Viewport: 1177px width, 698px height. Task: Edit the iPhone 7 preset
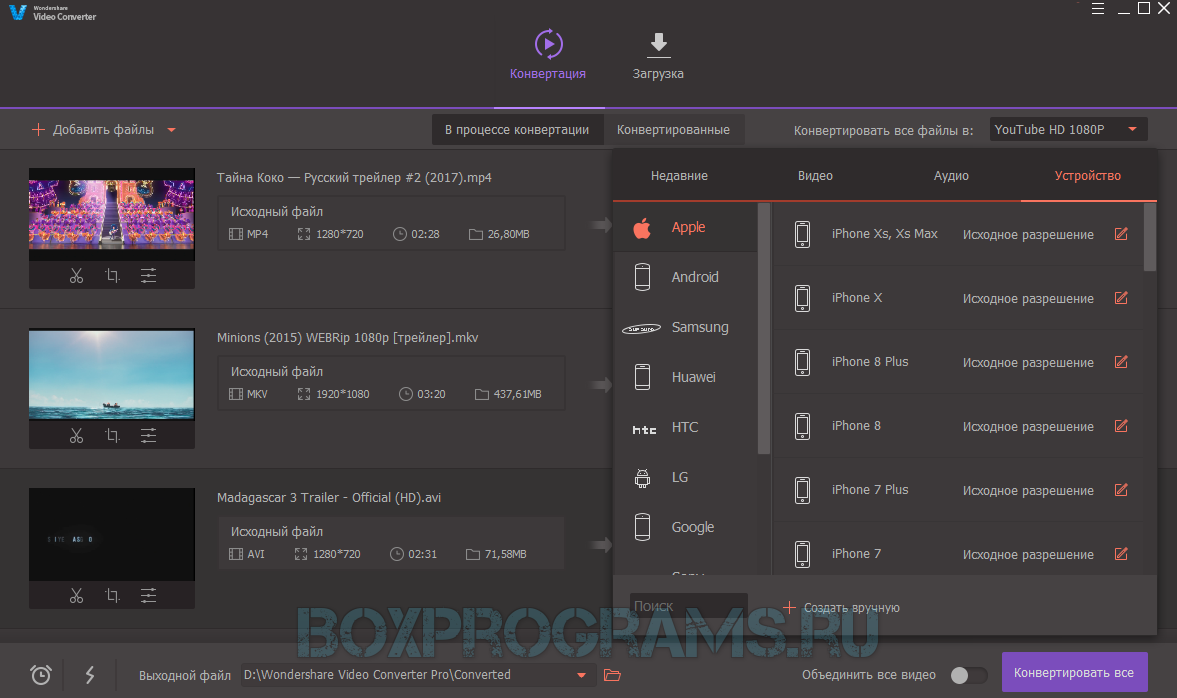[x=1121, y=554]
